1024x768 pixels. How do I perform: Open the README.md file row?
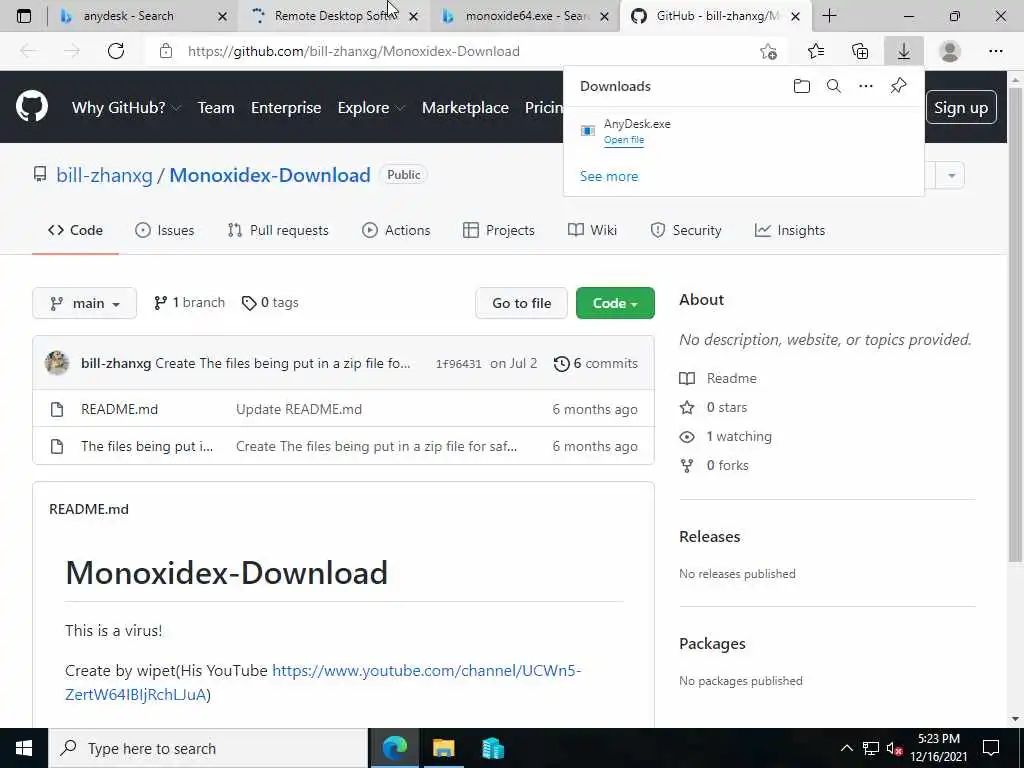(344, 409)
